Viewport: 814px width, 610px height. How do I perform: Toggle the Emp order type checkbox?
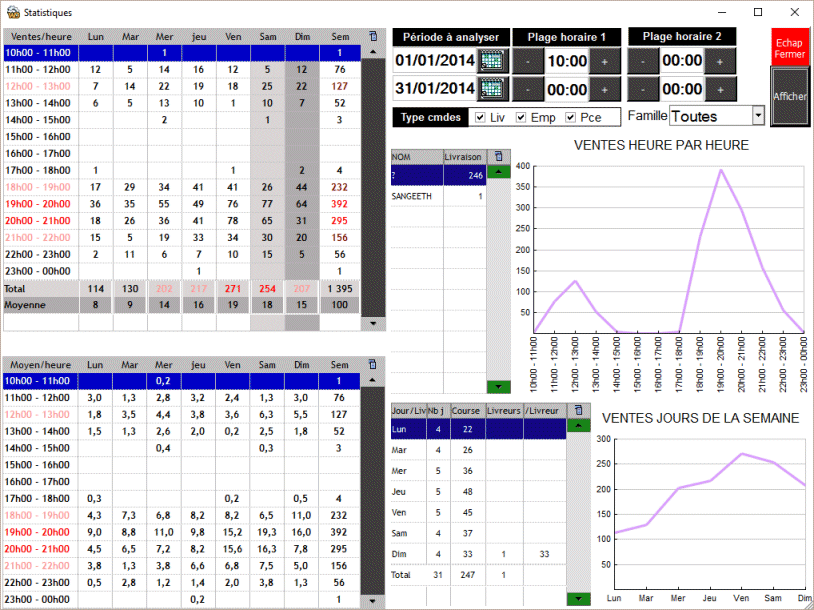tap(520, 118)
